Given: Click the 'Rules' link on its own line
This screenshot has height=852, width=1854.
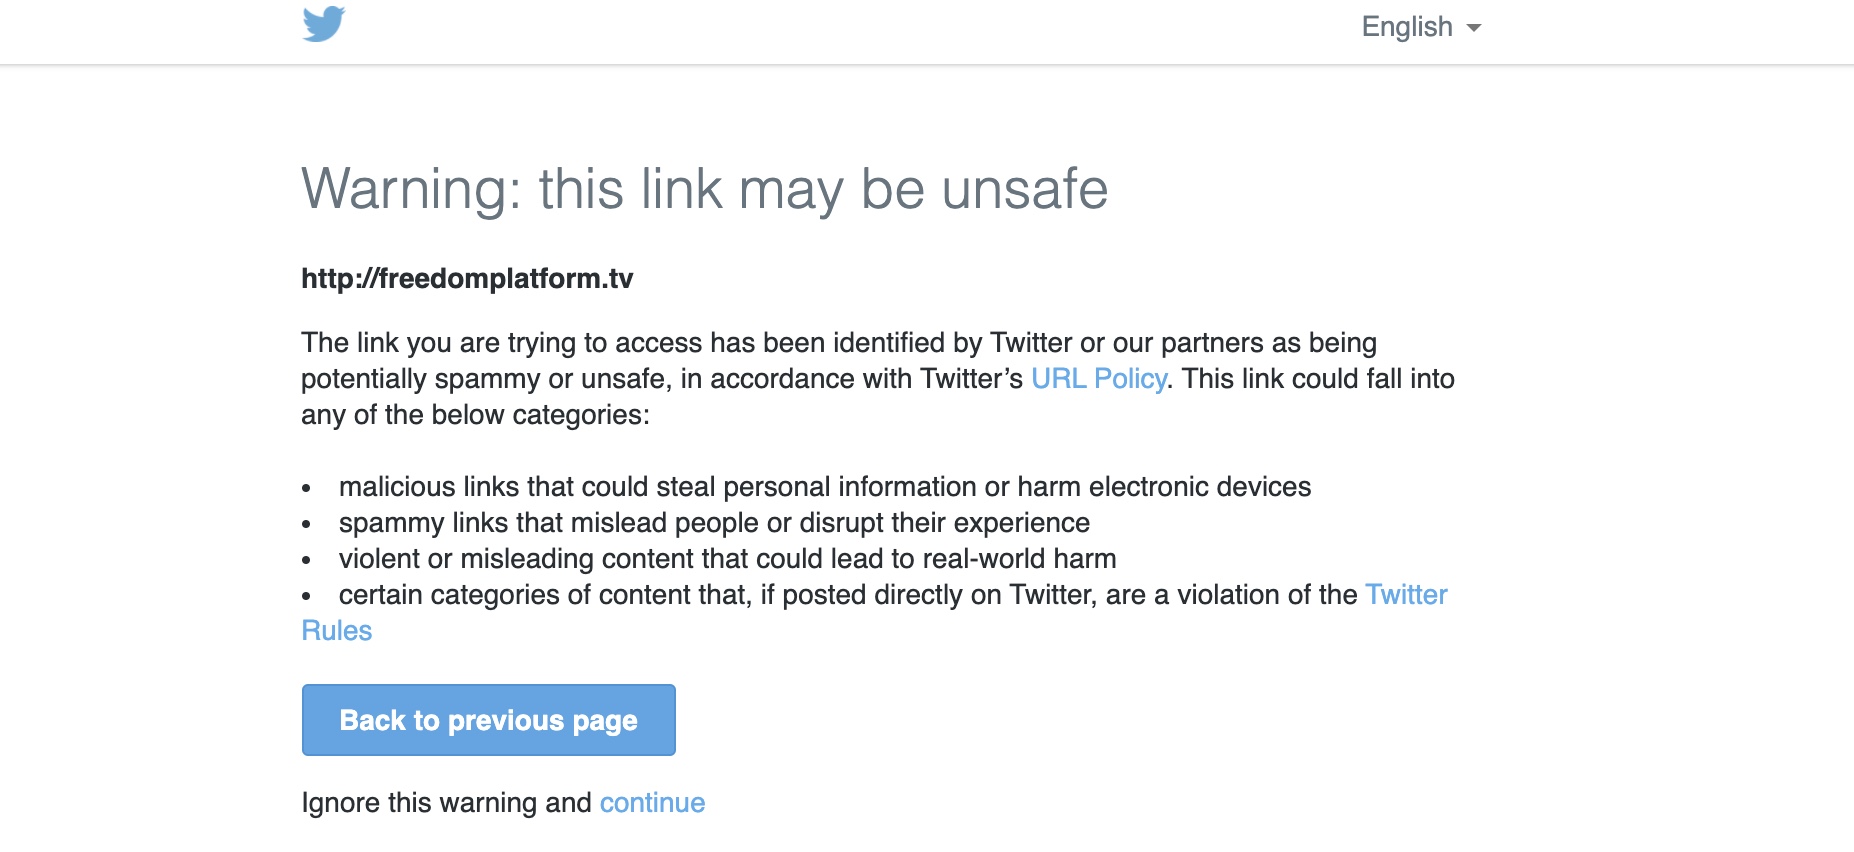Looking at the screenshot, I should (x=337, y=631).
